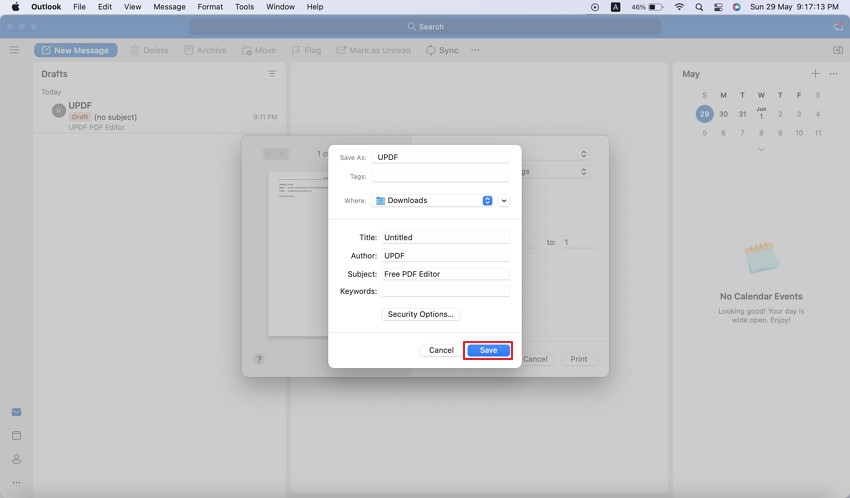Open the View menu
850x498 pixels.
pyautogui.click(x=132, y=7)
